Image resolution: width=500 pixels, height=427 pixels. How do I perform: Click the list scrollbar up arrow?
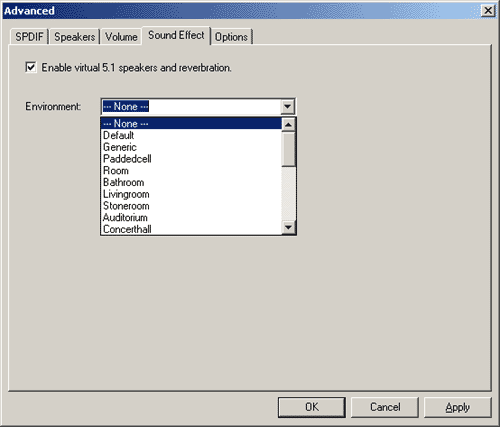(288, 125)
